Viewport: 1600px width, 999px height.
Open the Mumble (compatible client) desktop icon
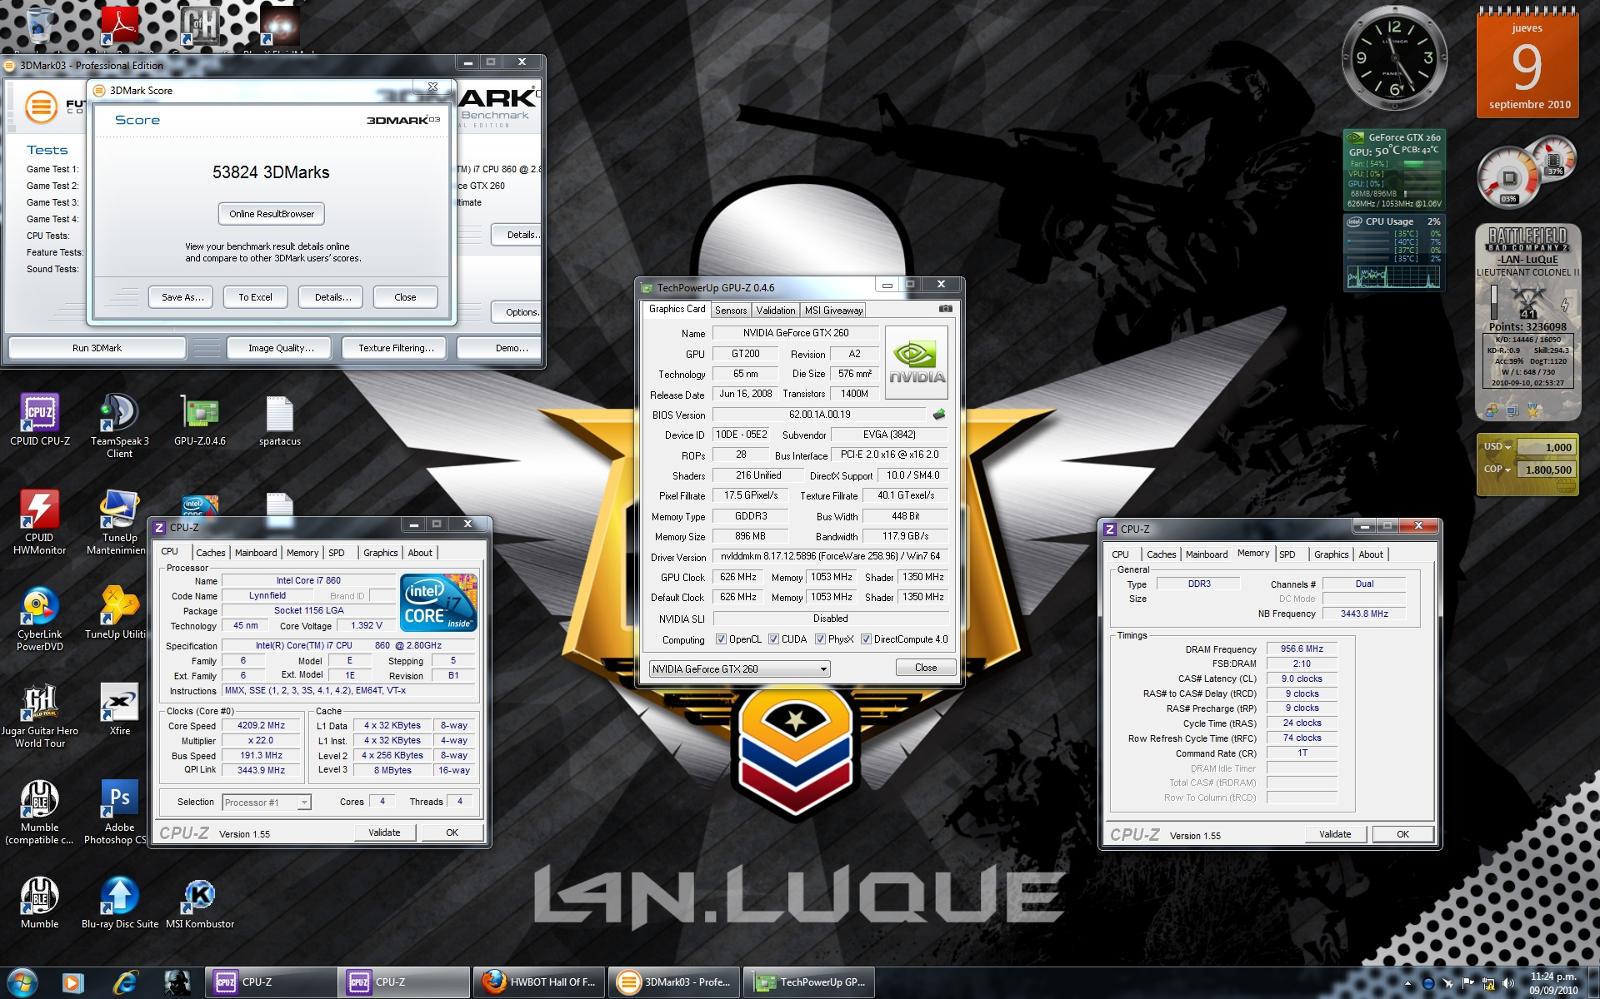click(x=40, y=813)
